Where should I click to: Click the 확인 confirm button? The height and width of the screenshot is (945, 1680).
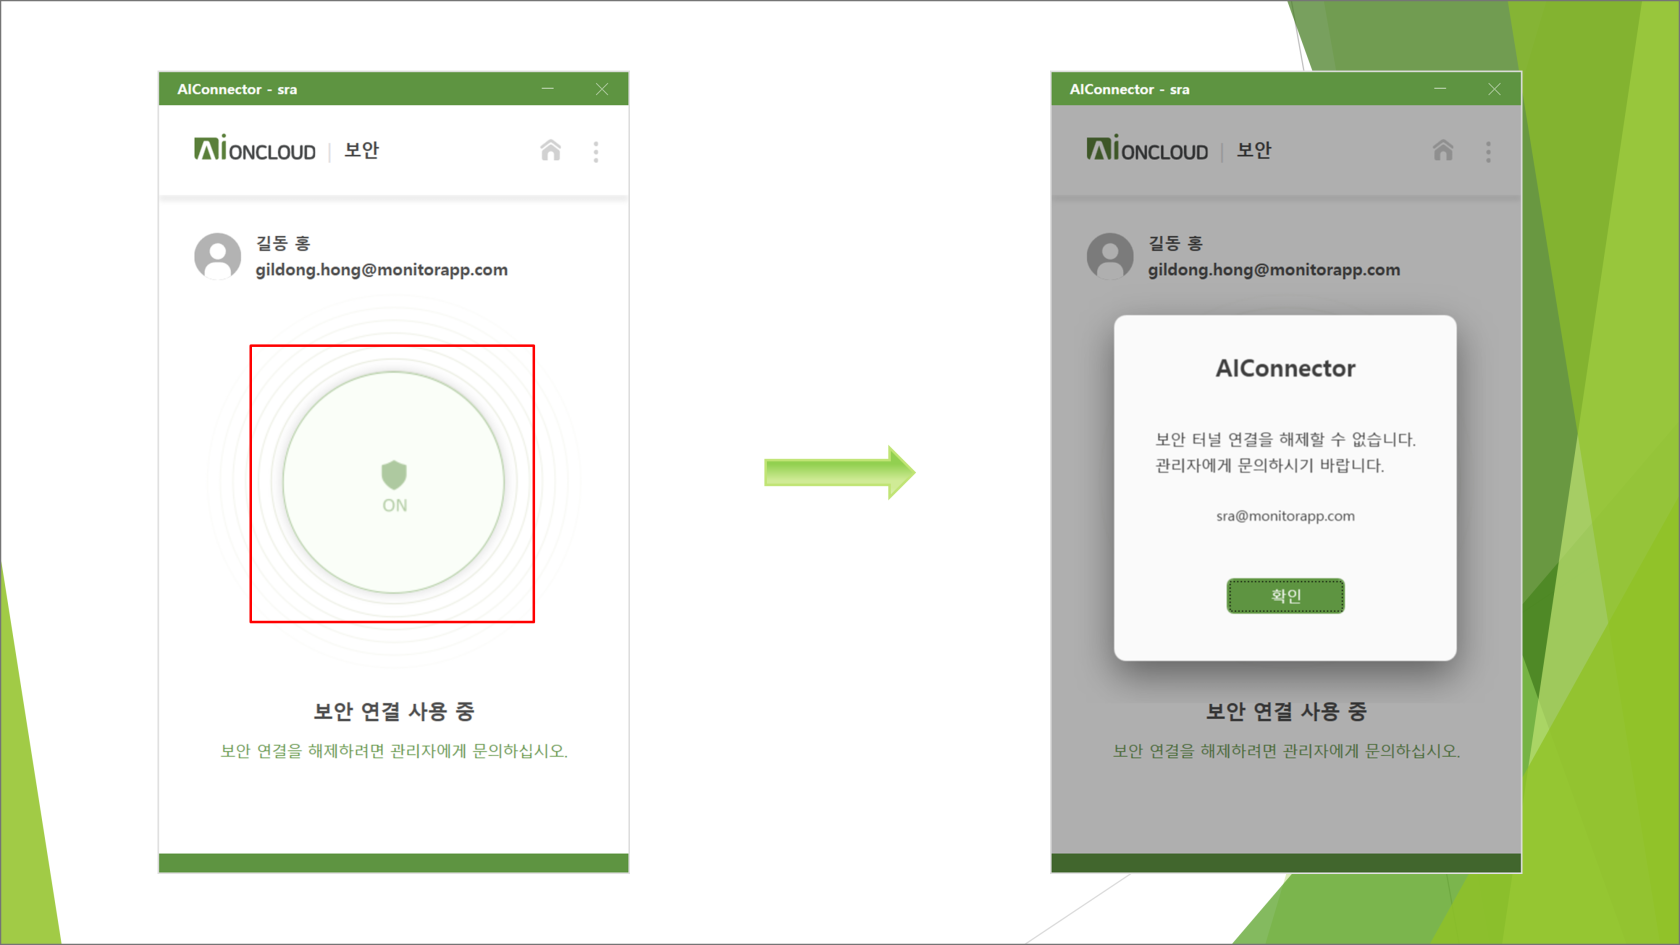point(1285,596)
